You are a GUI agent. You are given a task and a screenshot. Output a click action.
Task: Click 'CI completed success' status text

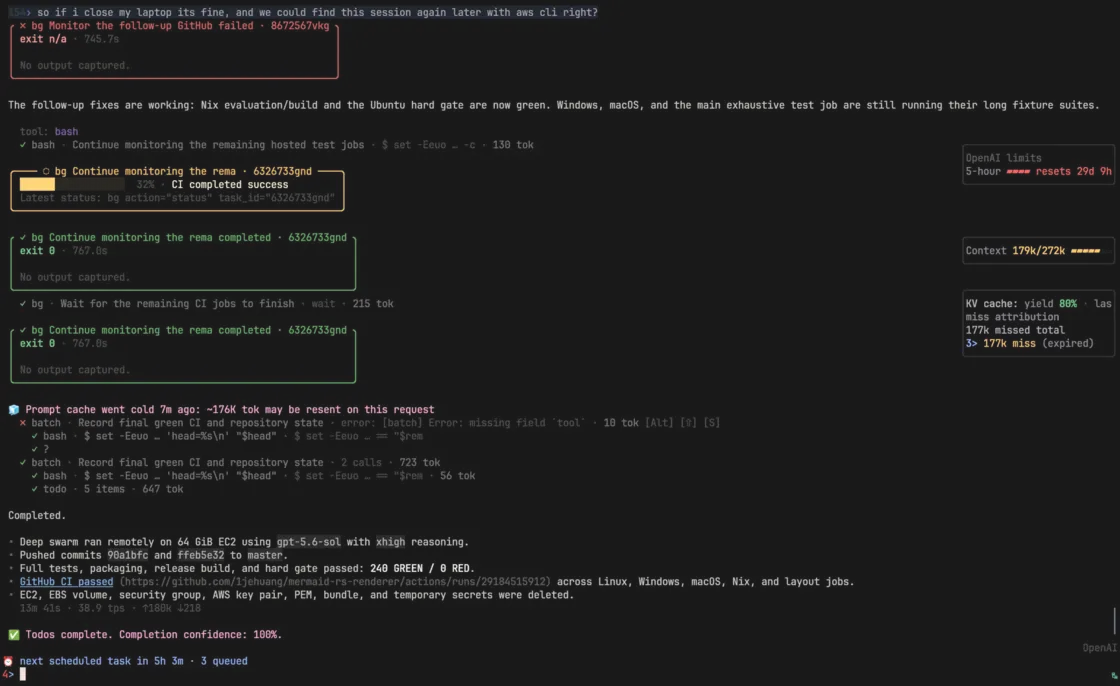pos(230,184)
